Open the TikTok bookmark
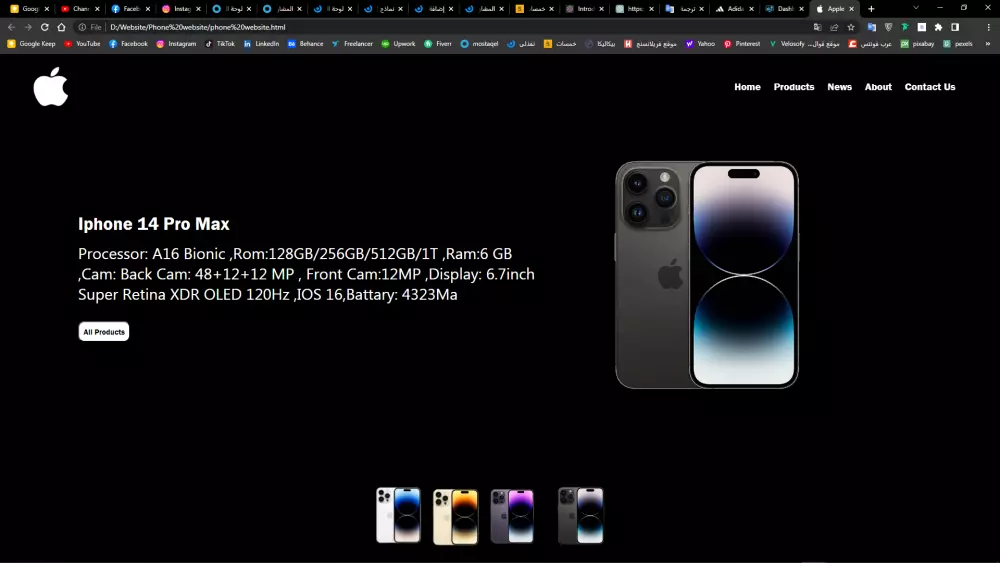Viewport: 1000px width, 563px height. [219, 44]
